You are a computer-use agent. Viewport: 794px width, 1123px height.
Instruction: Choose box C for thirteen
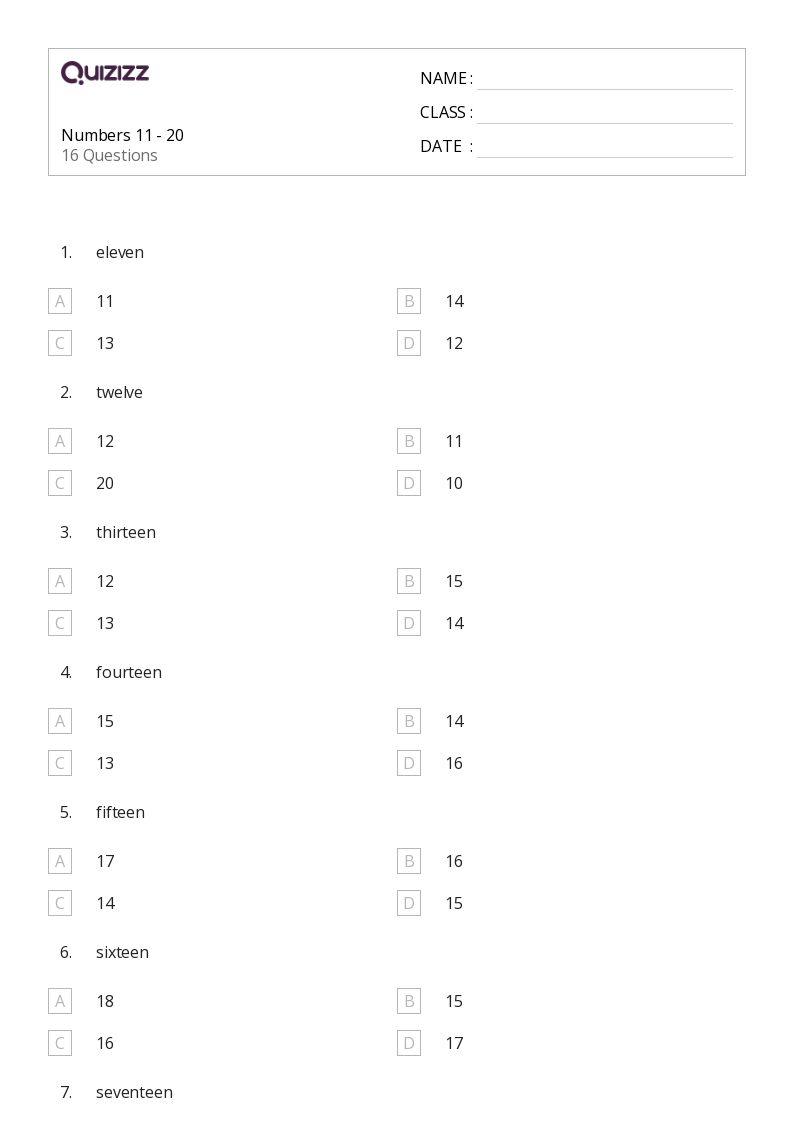pyautogui.click(x=60, y=623)
